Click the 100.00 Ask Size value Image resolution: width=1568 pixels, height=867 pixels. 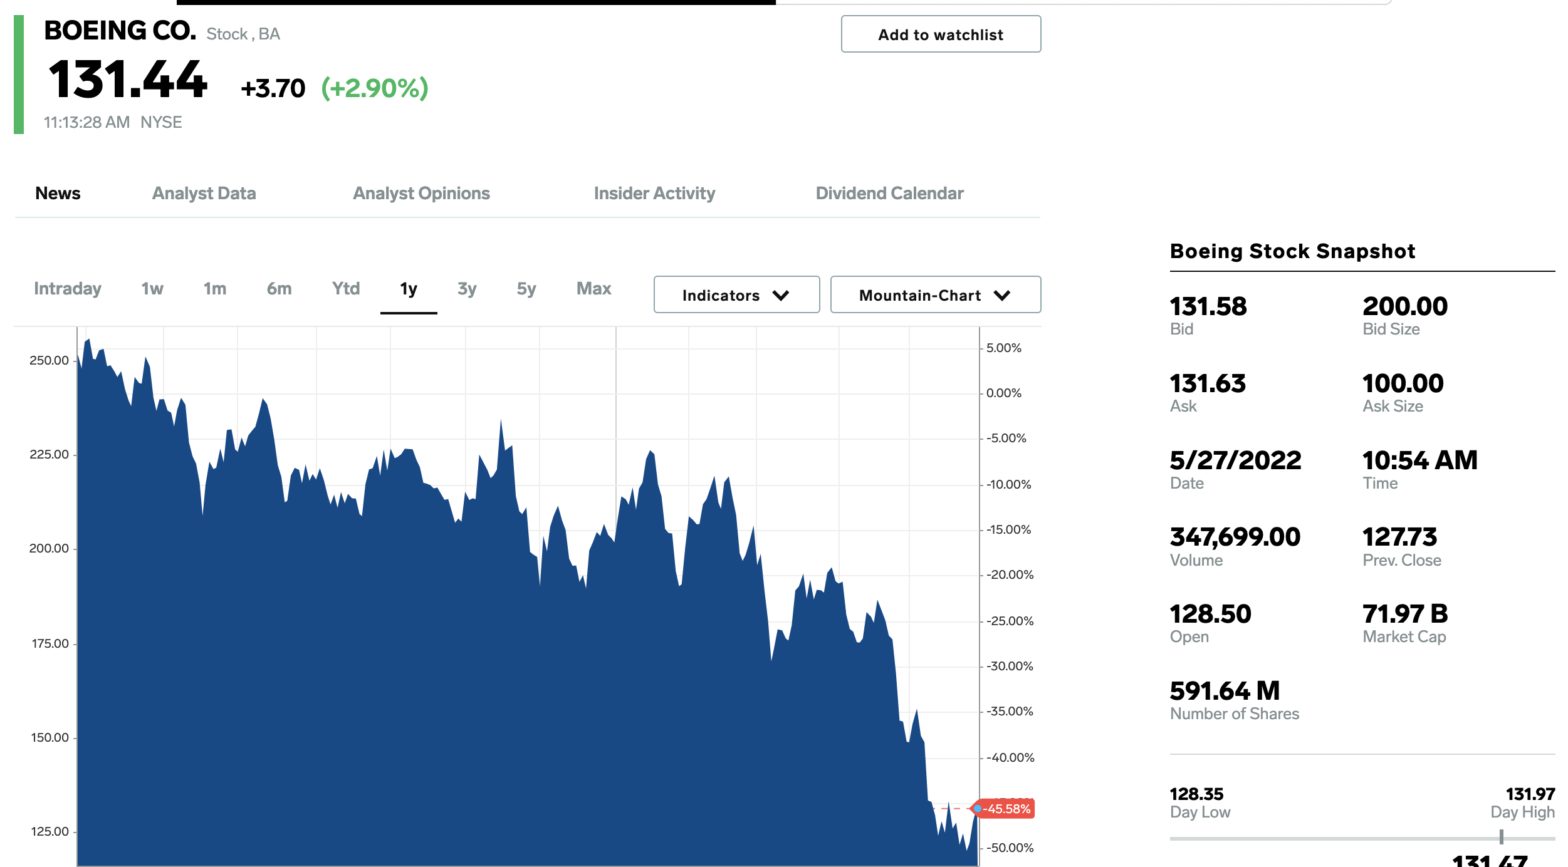click(x=1403, y=383)
